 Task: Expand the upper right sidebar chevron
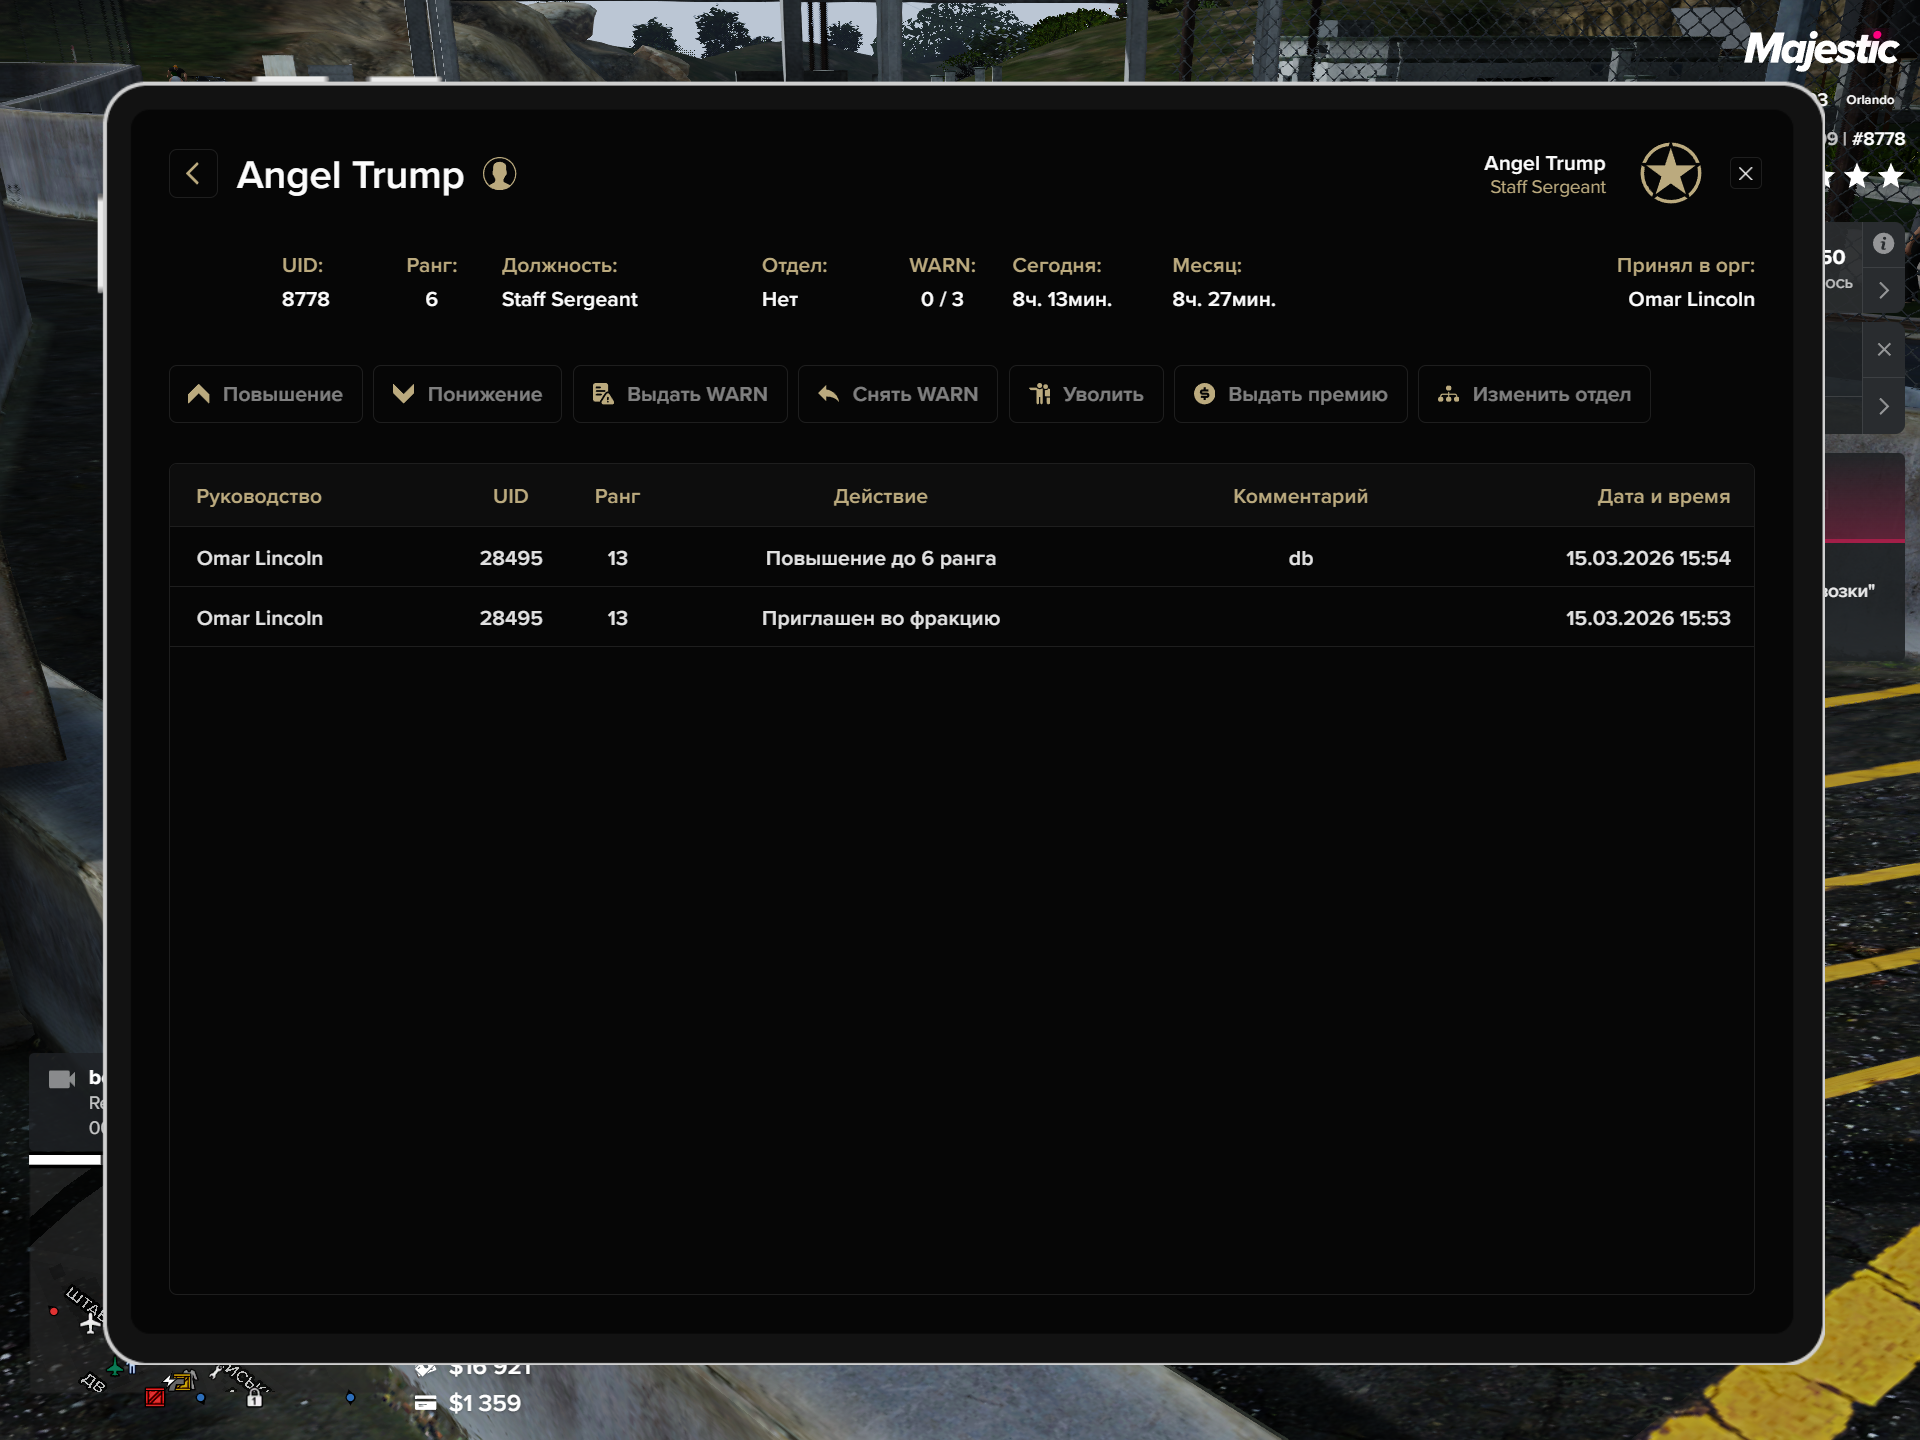pos(1884,290)
